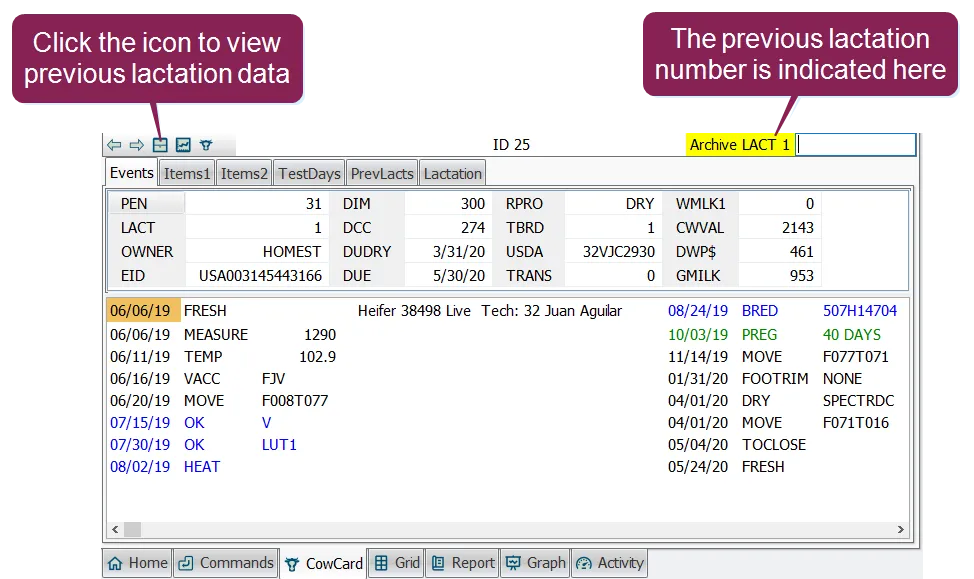Open the Commands bottom tab
974x579 pixels.
pyautogui.click(x=226, y=563)
